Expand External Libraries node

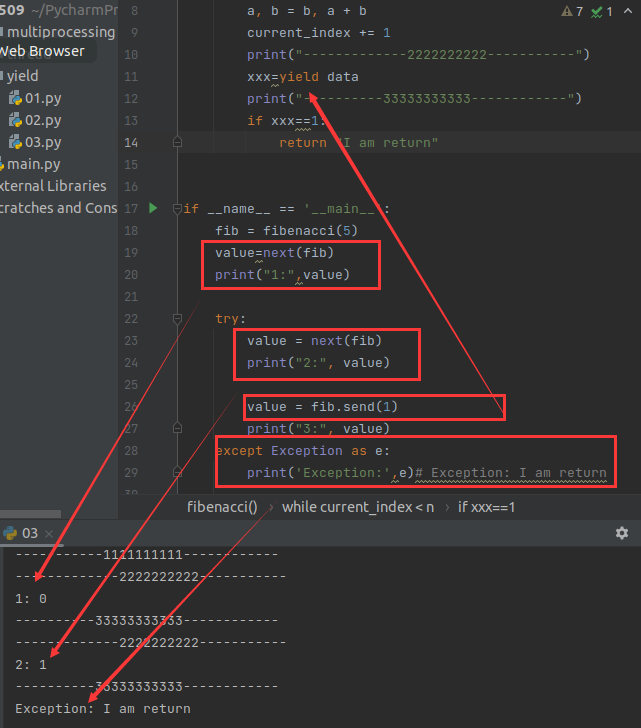(x=53, y=186)
